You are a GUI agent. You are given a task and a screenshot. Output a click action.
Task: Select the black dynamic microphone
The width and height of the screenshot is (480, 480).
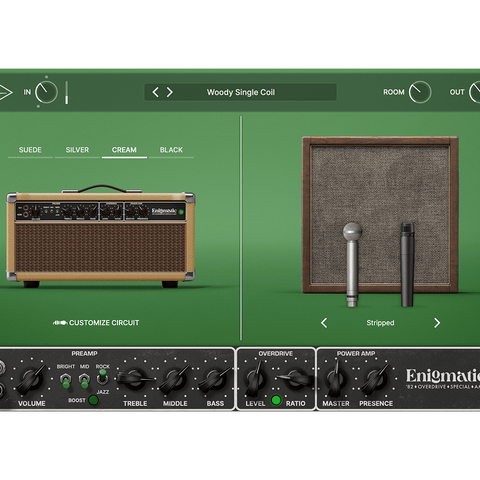pos(407,264)
